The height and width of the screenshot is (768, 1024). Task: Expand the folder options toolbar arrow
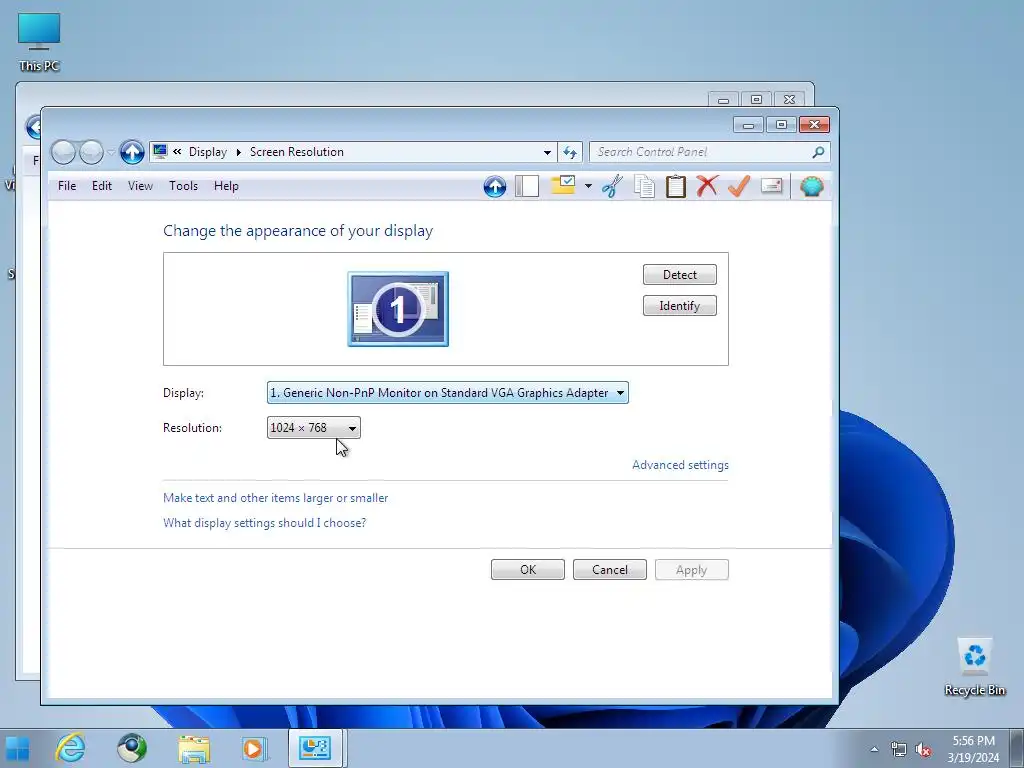point(588,187)
